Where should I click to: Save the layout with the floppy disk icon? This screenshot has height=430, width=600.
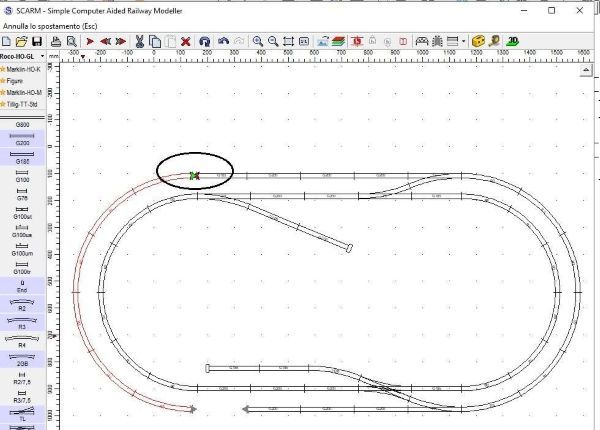(37, 41)
